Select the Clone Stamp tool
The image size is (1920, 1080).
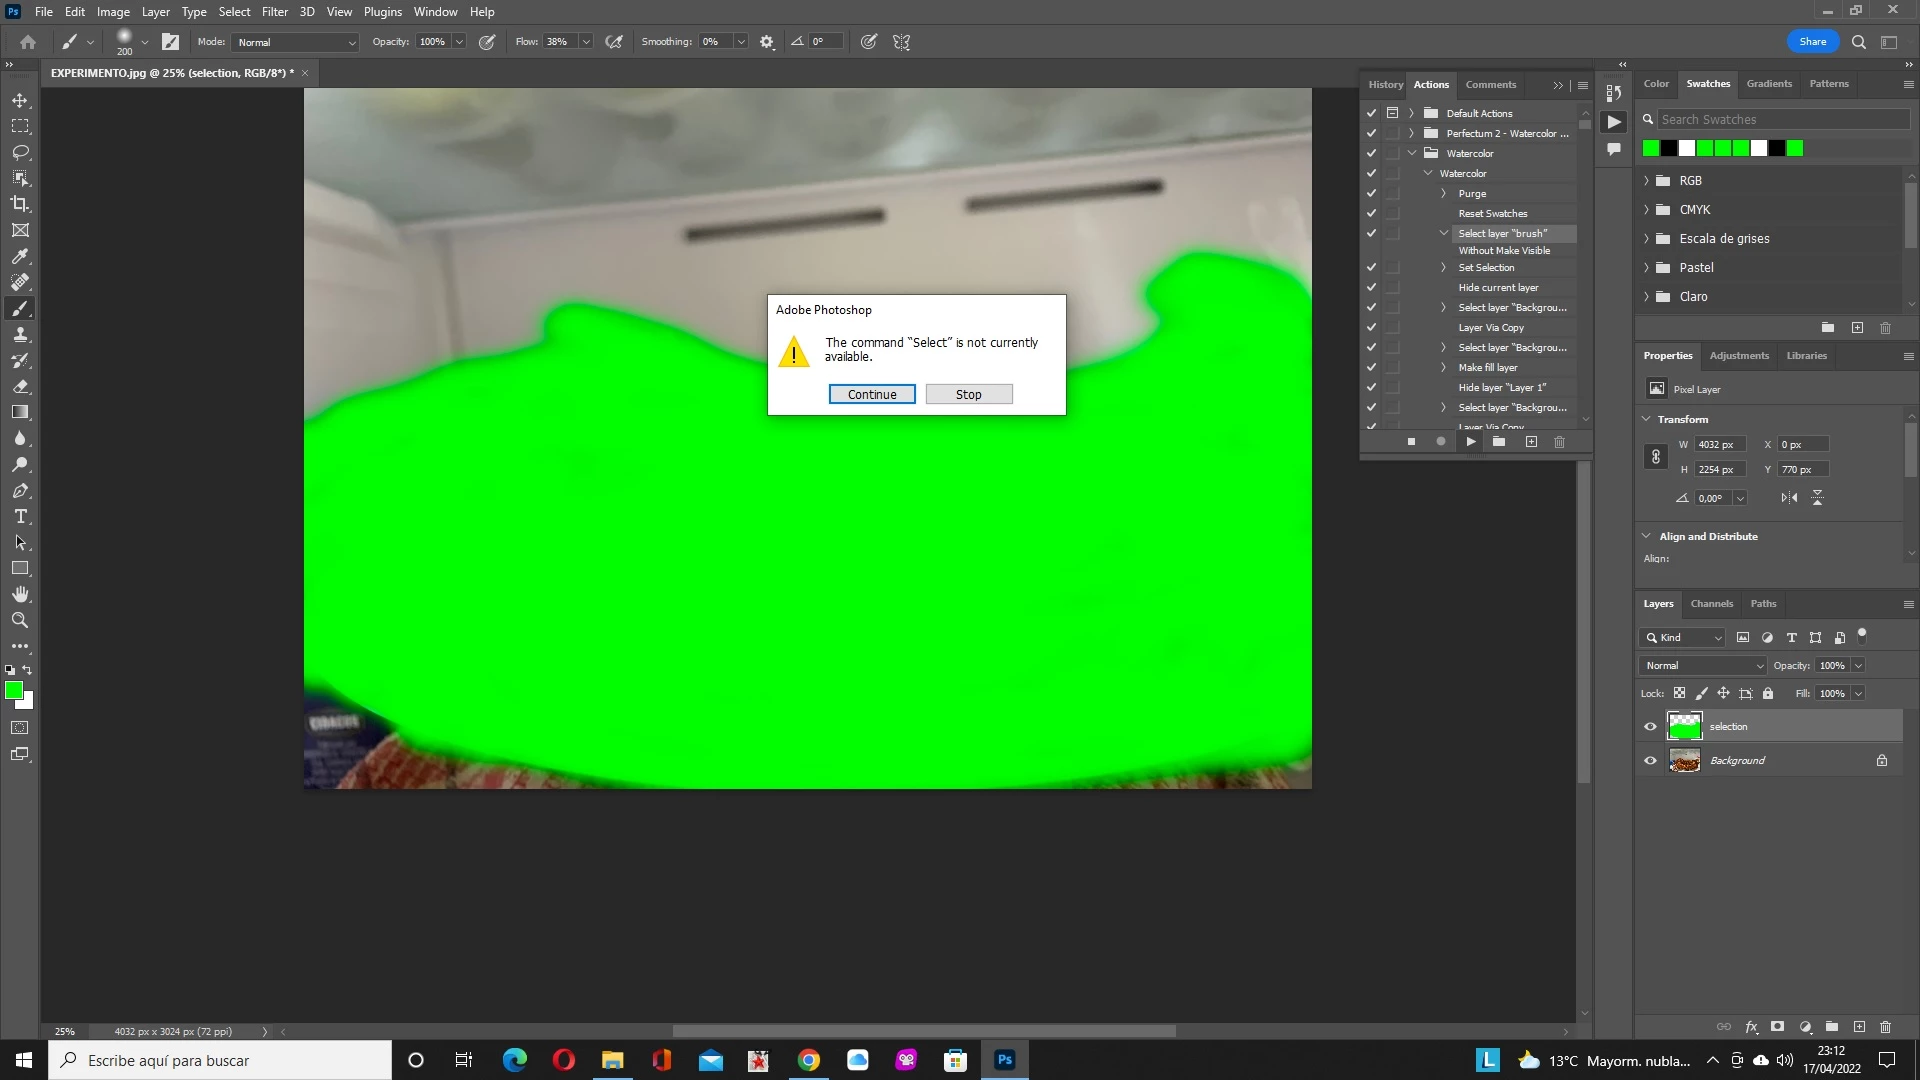pyautogui.click(x=20, y=334)
